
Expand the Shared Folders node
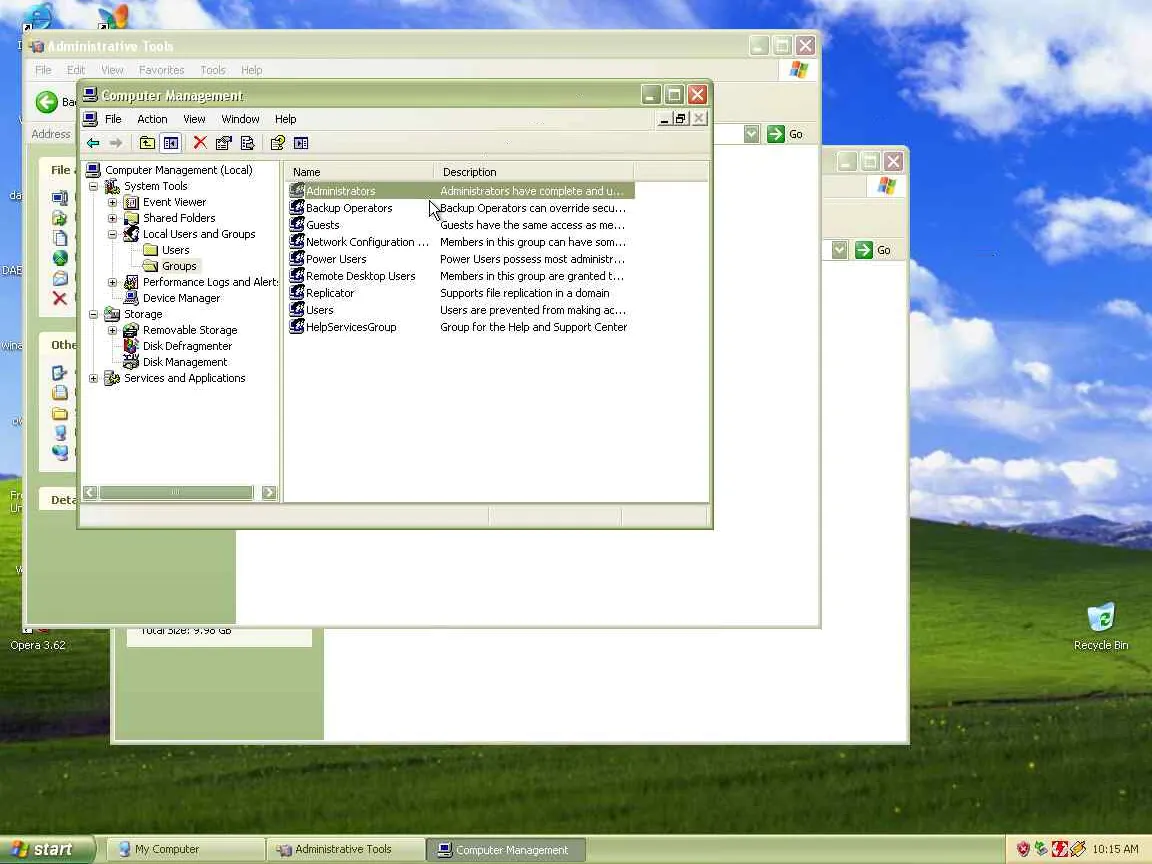click(x=112, y=218)
